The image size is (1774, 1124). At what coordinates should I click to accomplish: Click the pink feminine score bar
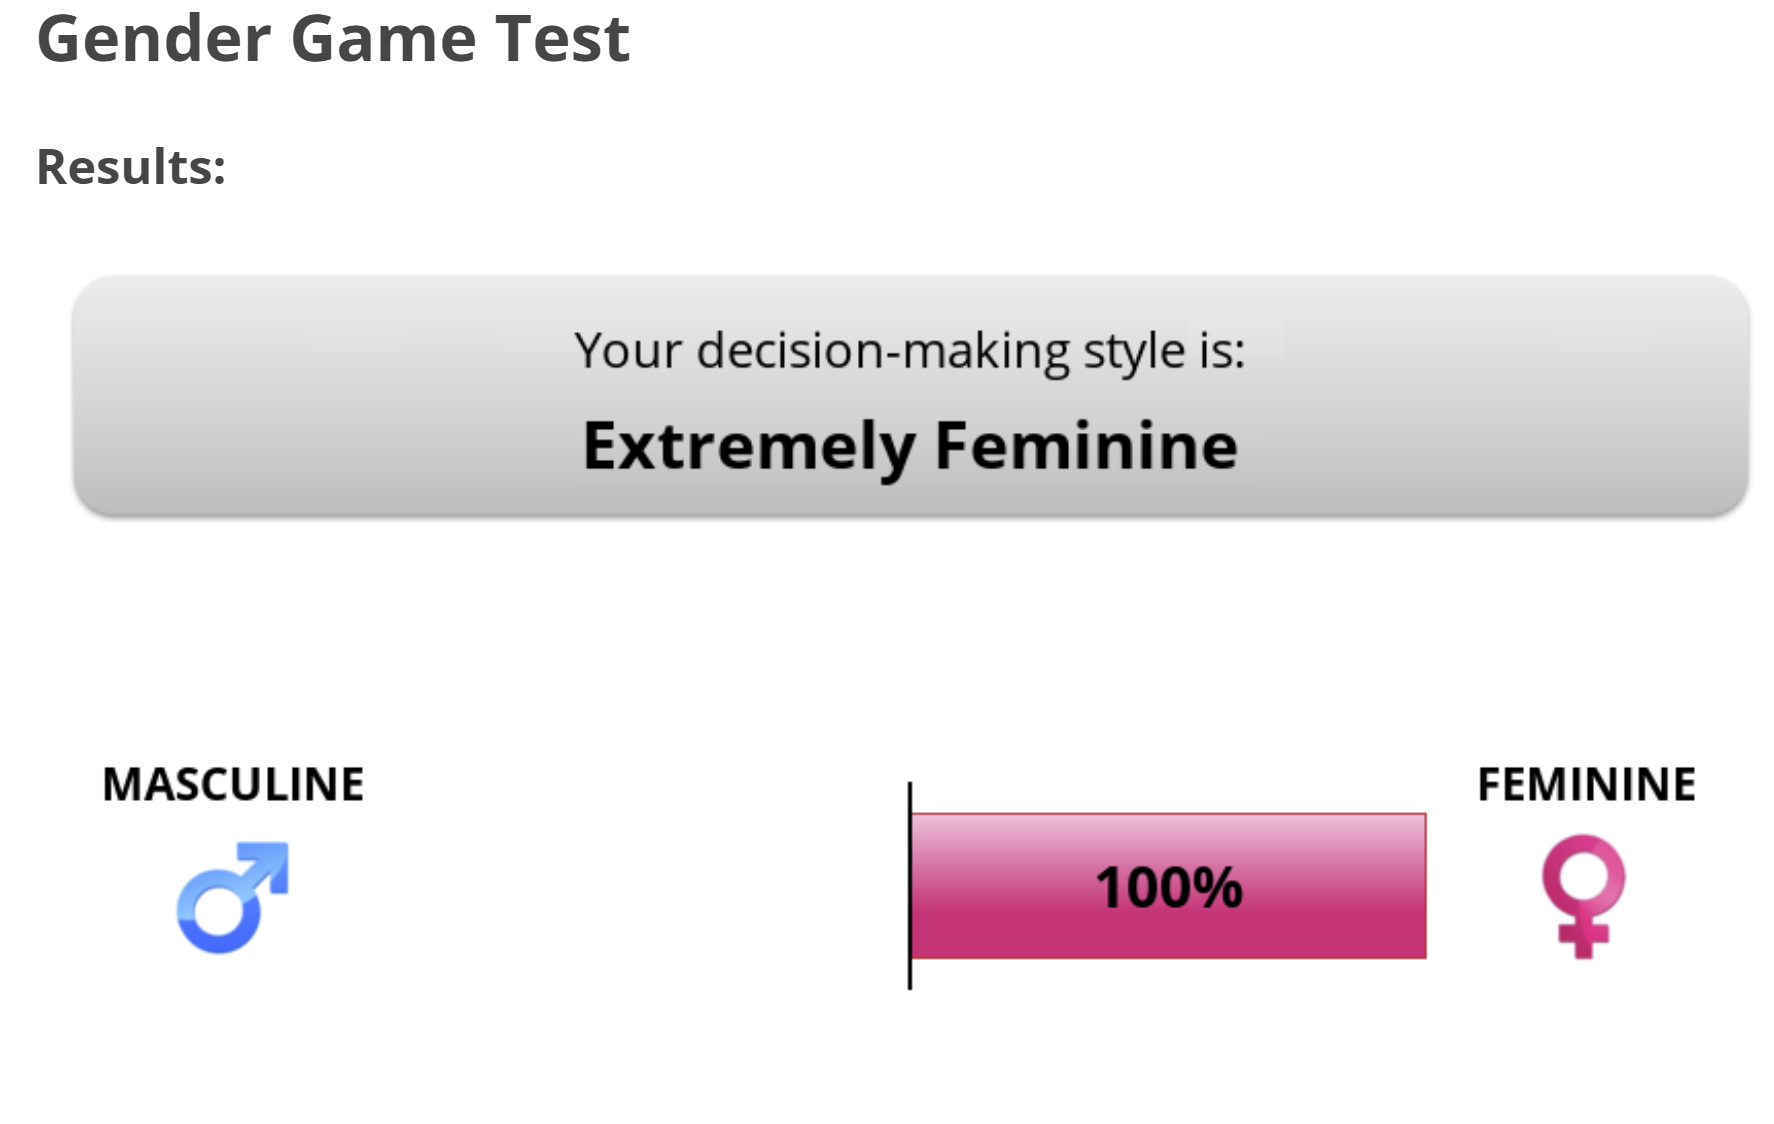coord(1168,886)
